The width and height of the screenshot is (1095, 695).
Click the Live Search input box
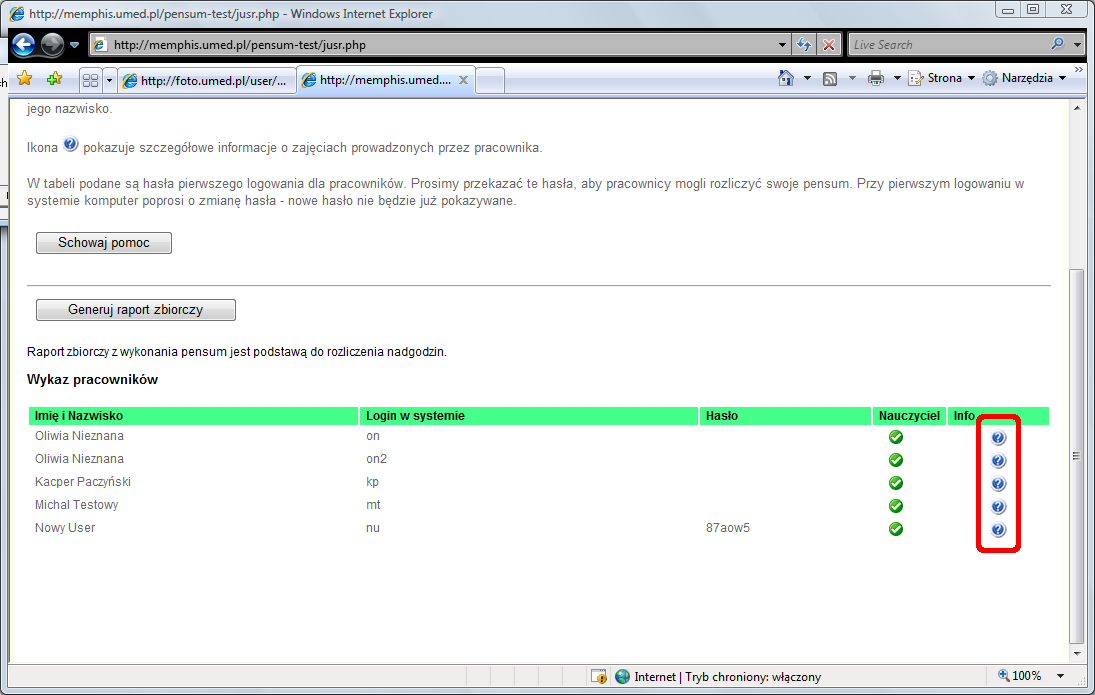(x=948, y=45)
